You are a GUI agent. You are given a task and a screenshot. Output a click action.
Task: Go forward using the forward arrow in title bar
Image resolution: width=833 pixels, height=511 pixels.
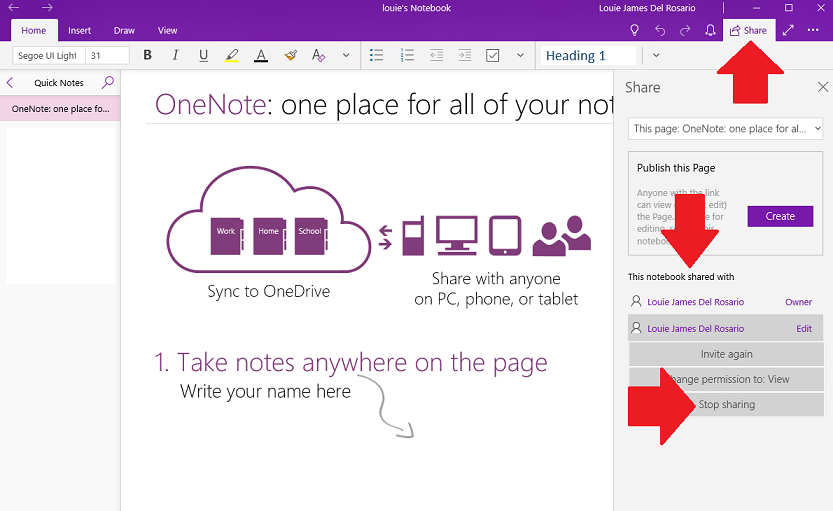(x=47, y=7)
